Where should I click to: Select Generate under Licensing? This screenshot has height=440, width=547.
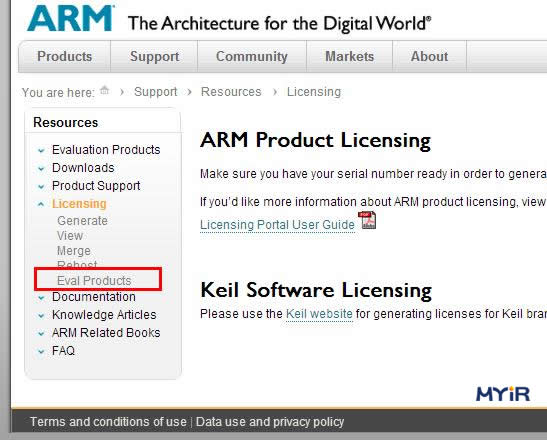pos(82,221)
